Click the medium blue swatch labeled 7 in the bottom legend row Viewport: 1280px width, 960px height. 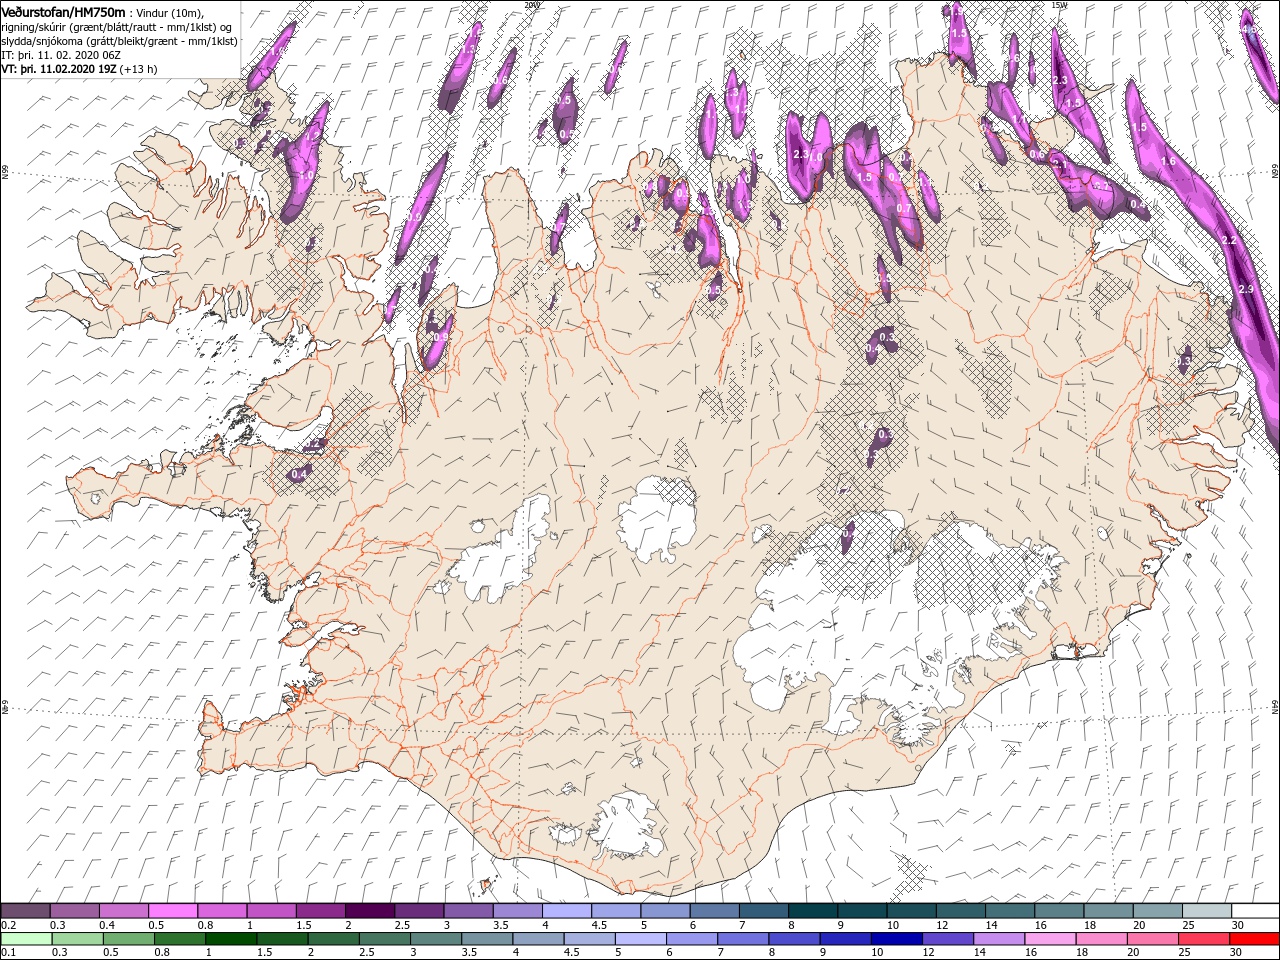coord(742,938)
